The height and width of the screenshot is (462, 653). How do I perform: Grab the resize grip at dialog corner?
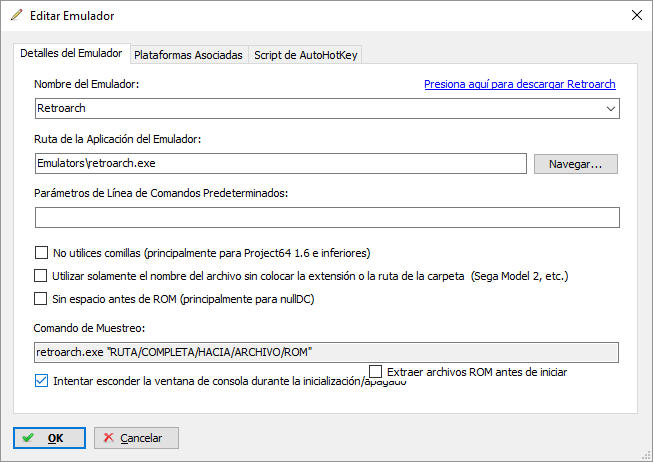pos(646,455)
